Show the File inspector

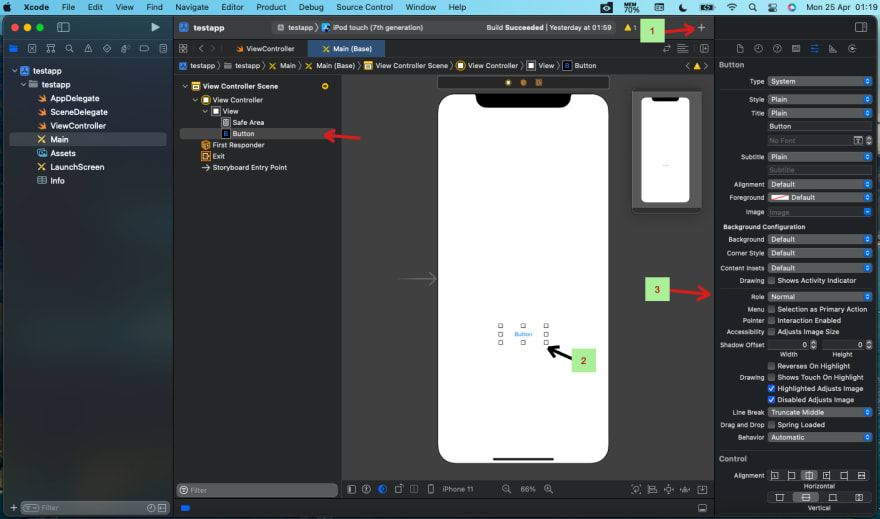740,49
